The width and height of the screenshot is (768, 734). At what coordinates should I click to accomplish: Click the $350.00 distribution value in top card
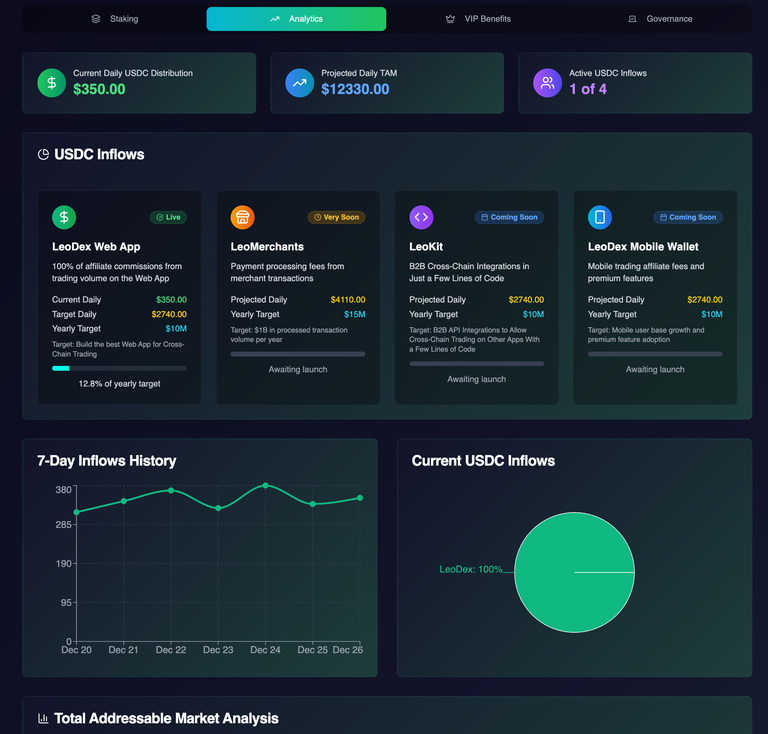pos(99,89)
